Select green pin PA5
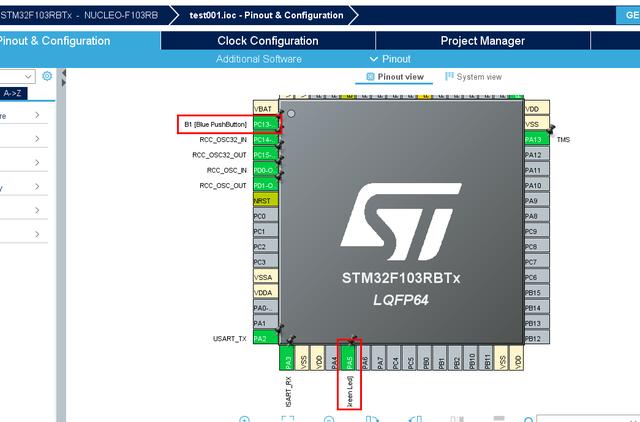 pyautogui.click(x=349, y=358)
